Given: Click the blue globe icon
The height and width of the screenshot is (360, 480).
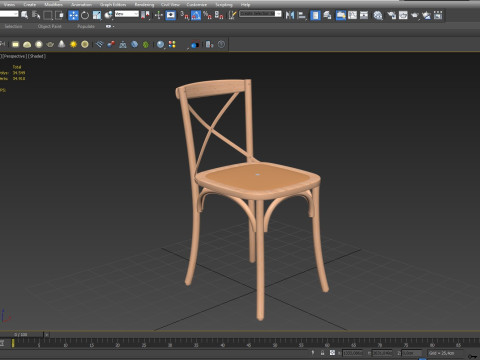Looking at the screenshot, I should point(134,44).
